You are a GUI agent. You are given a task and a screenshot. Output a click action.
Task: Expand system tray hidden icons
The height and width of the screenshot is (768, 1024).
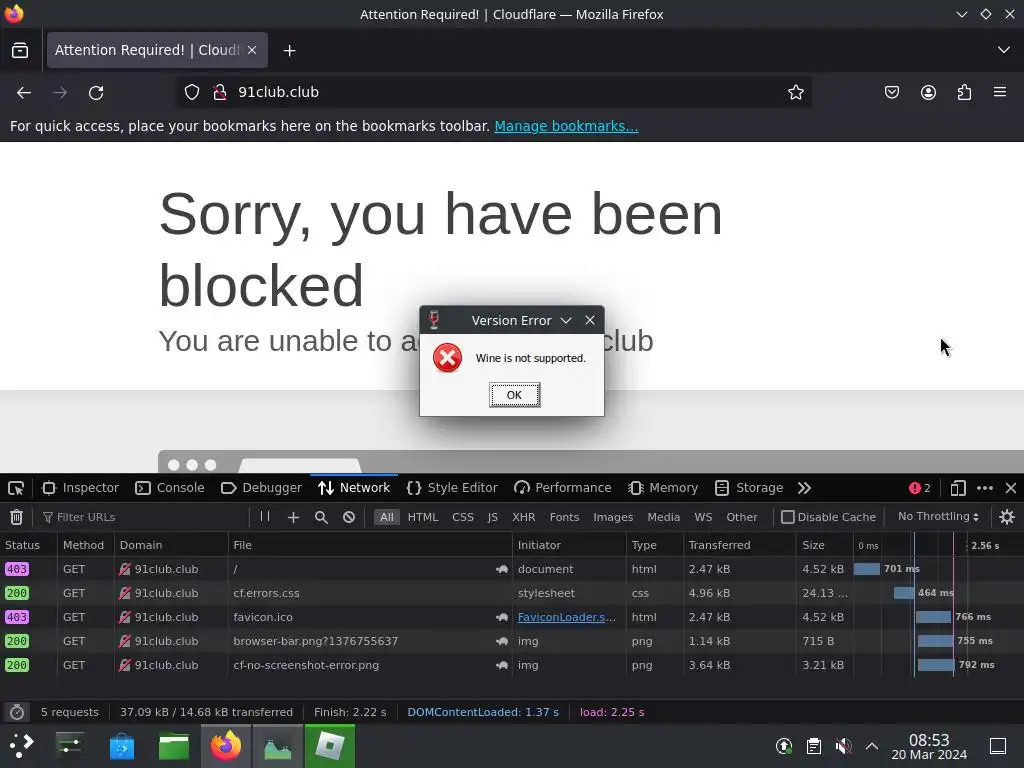tap(872, 746)
